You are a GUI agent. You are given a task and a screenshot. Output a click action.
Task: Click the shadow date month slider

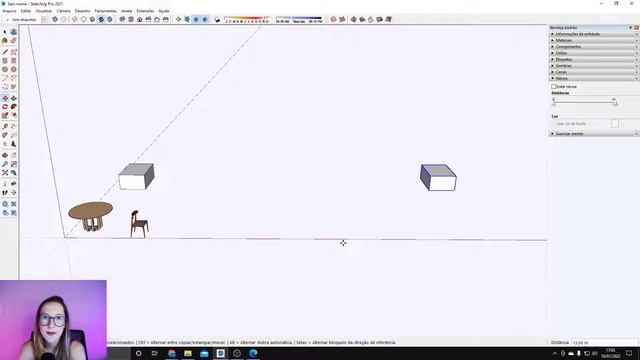247,20
